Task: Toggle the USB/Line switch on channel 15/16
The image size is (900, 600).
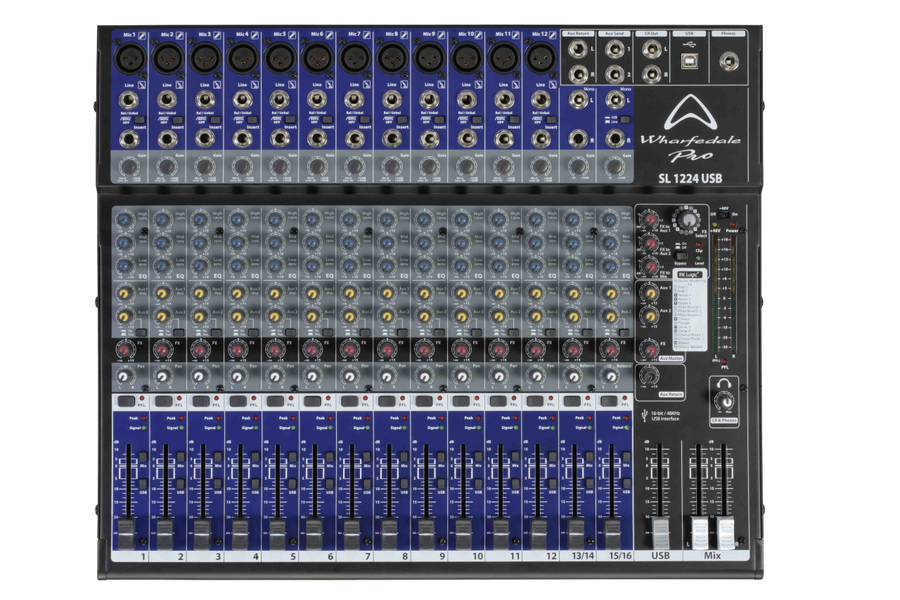Action: (625, 119)
